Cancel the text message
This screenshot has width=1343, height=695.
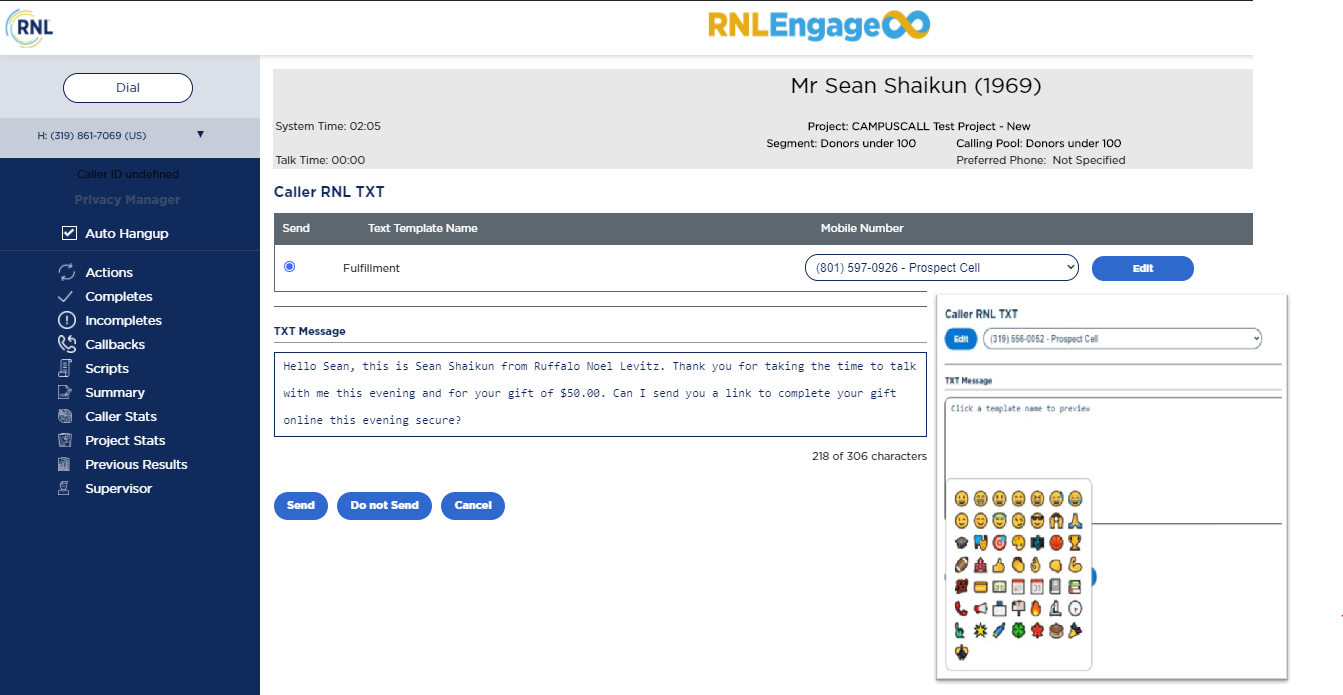[473, 506]
